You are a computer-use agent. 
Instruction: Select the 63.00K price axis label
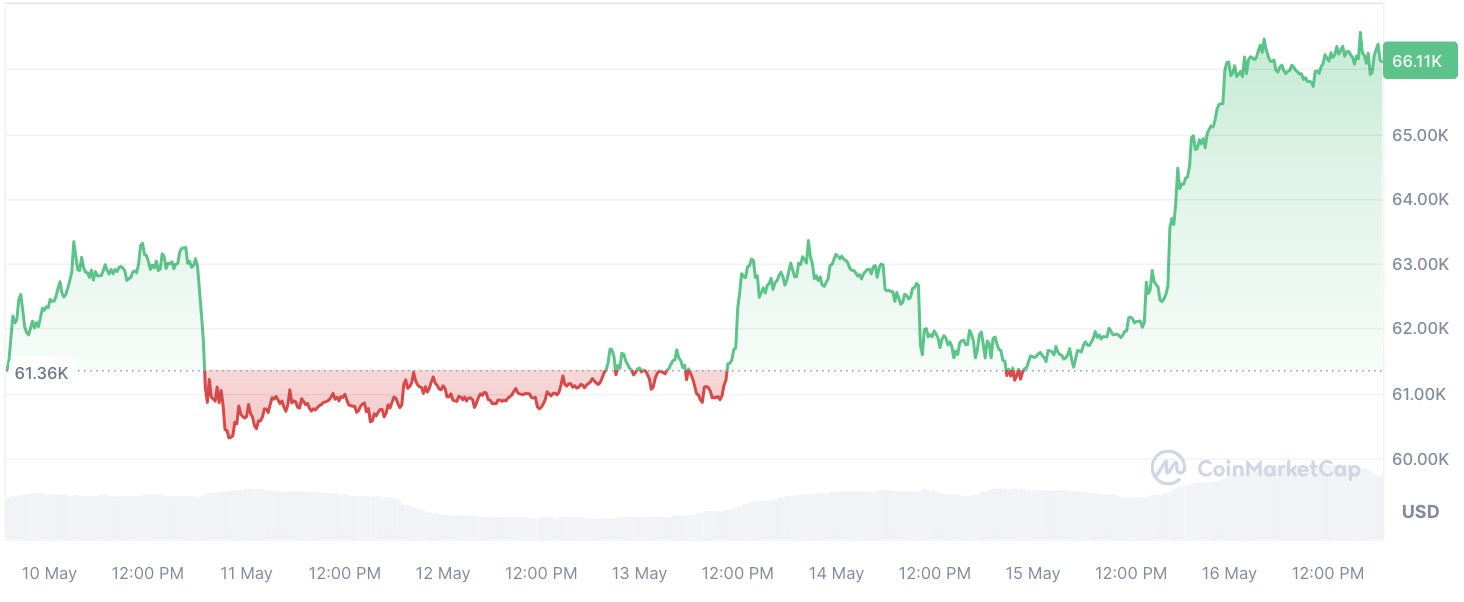tap(1420, 265)
